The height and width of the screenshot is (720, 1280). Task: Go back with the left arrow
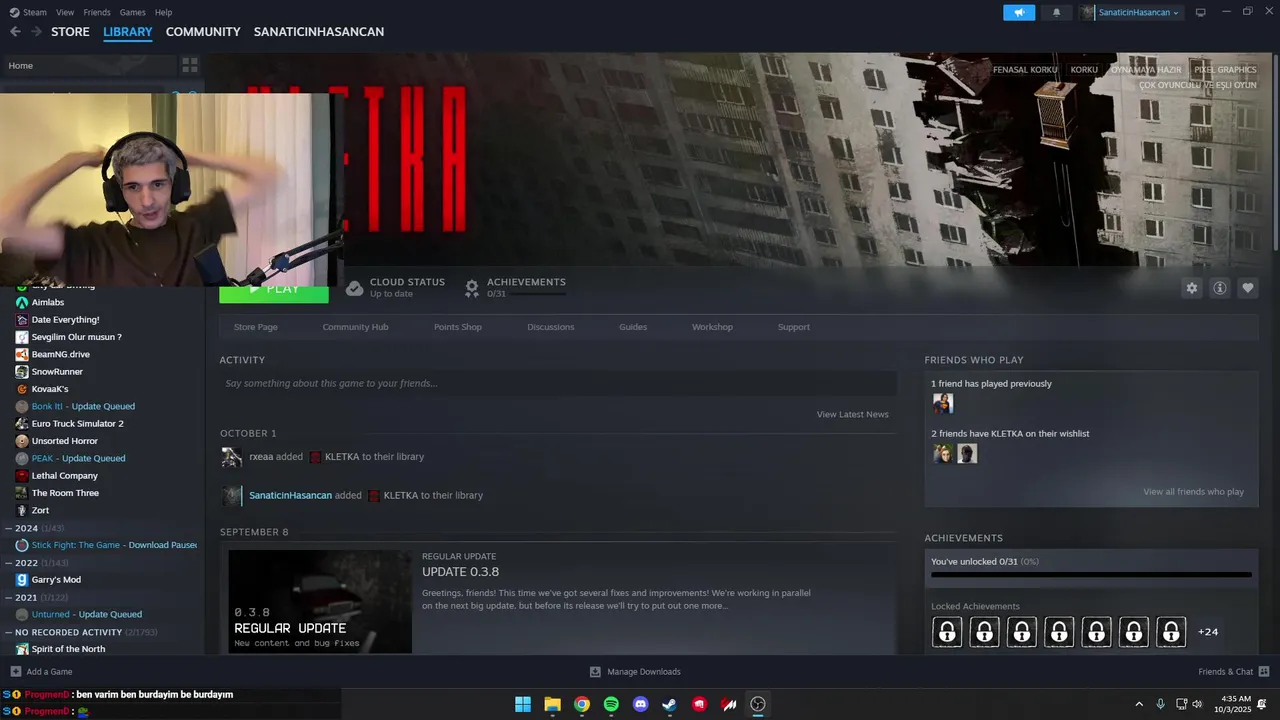point(15,32)
